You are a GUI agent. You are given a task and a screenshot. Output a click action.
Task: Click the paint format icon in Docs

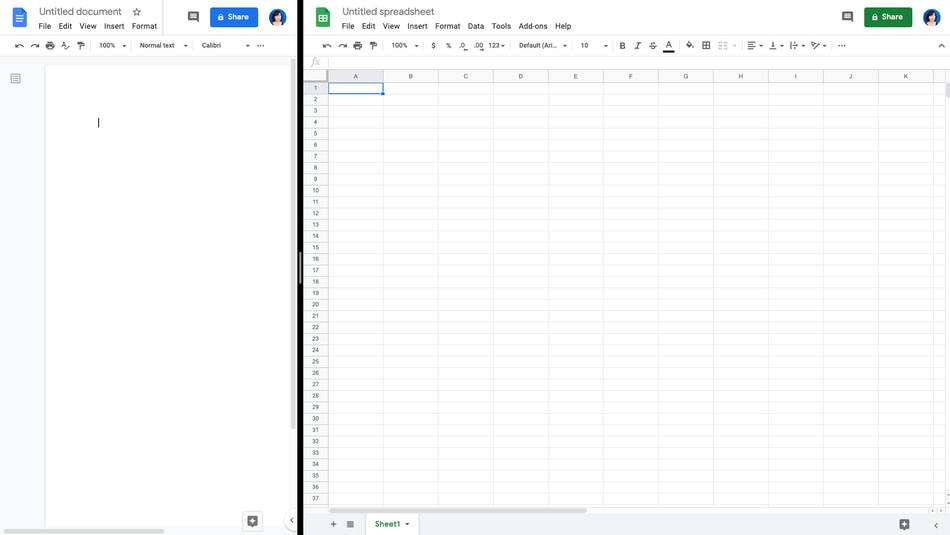click(81, 45)
